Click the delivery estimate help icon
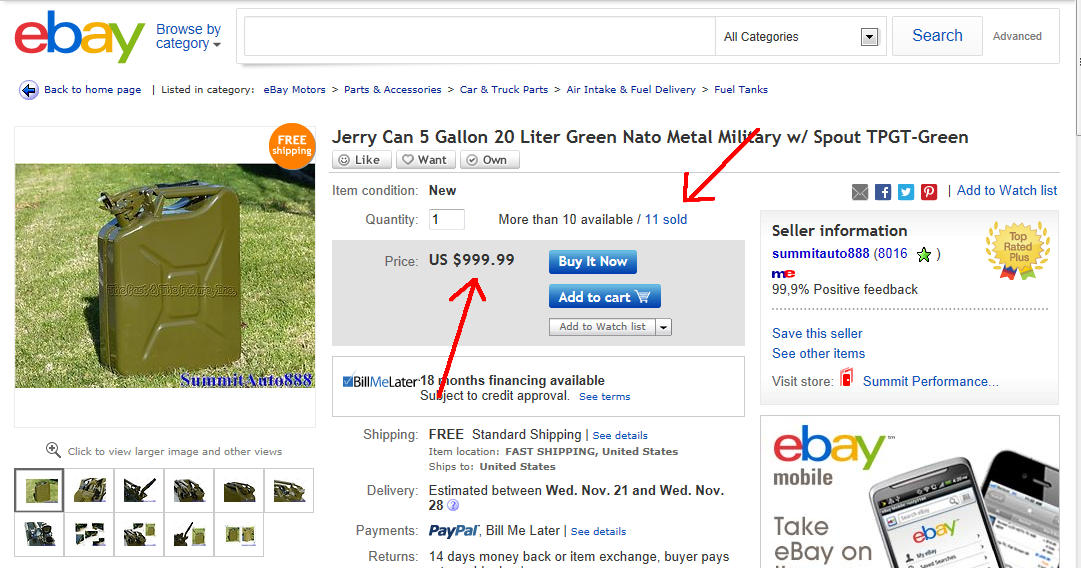Viewport: 1081px width, 568px height. (453, 506)
